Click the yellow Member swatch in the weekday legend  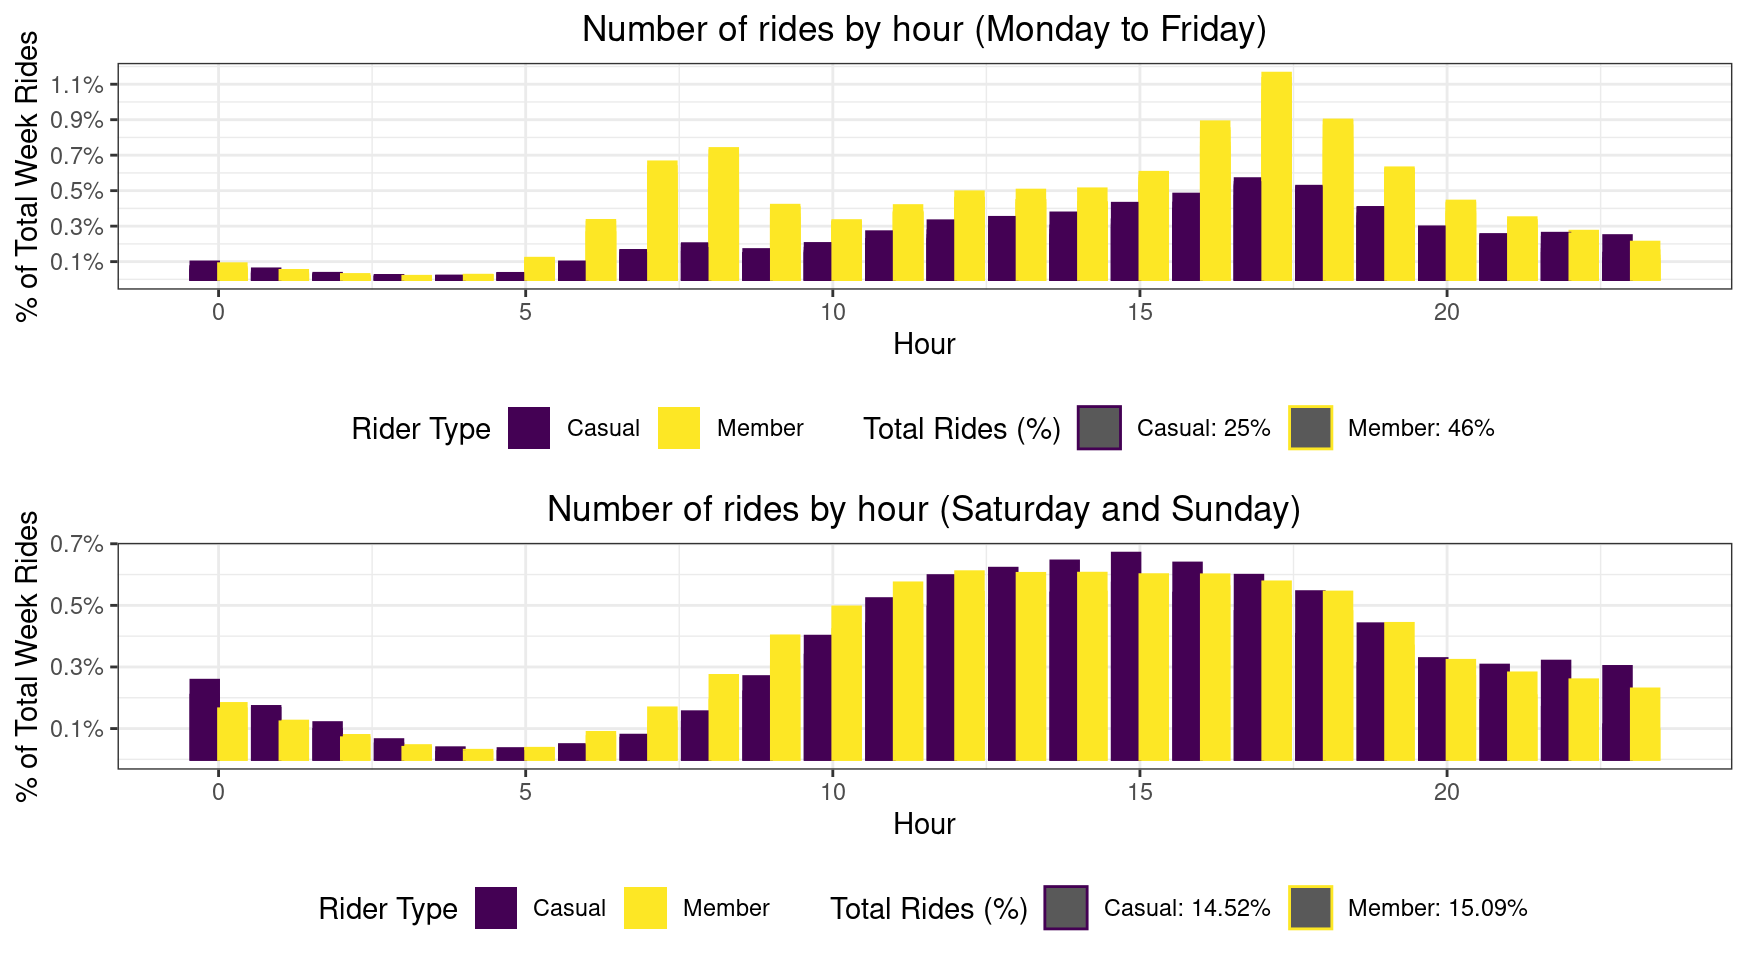679,428
